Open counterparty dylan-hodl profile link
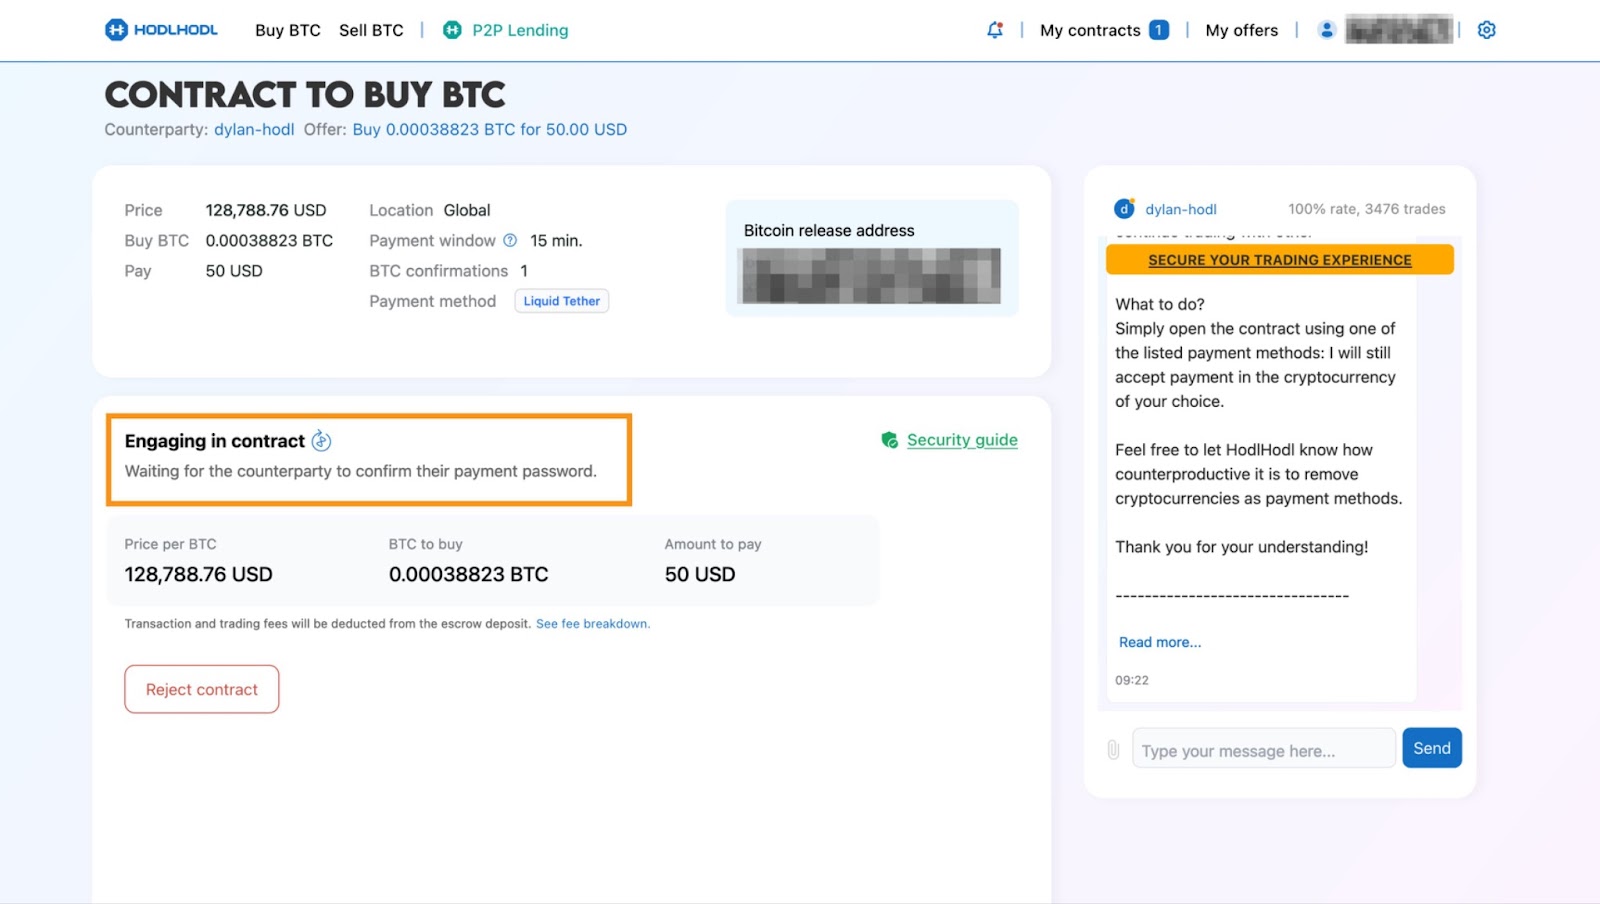1600x904 pixels. pos(254,129)
